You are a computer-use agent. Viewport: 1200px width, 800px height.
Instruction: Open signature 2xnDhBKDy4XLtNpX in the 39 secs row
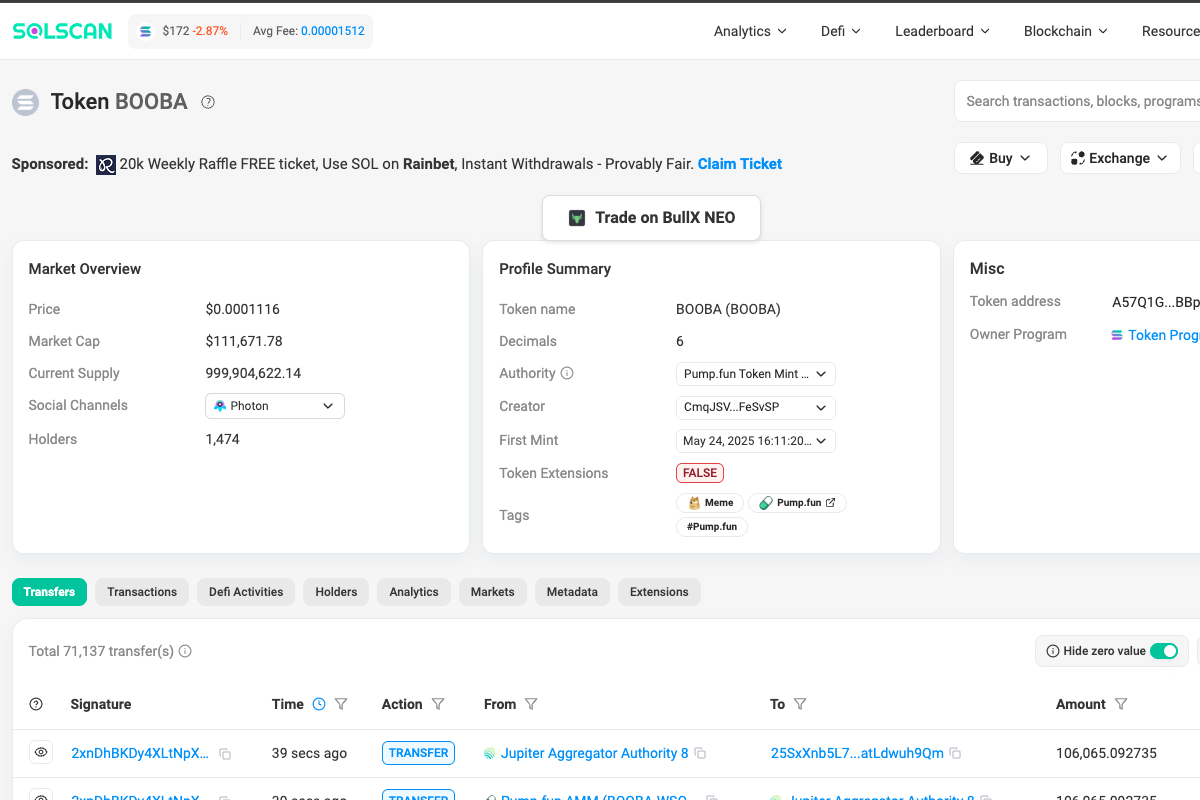coord(140,753)
